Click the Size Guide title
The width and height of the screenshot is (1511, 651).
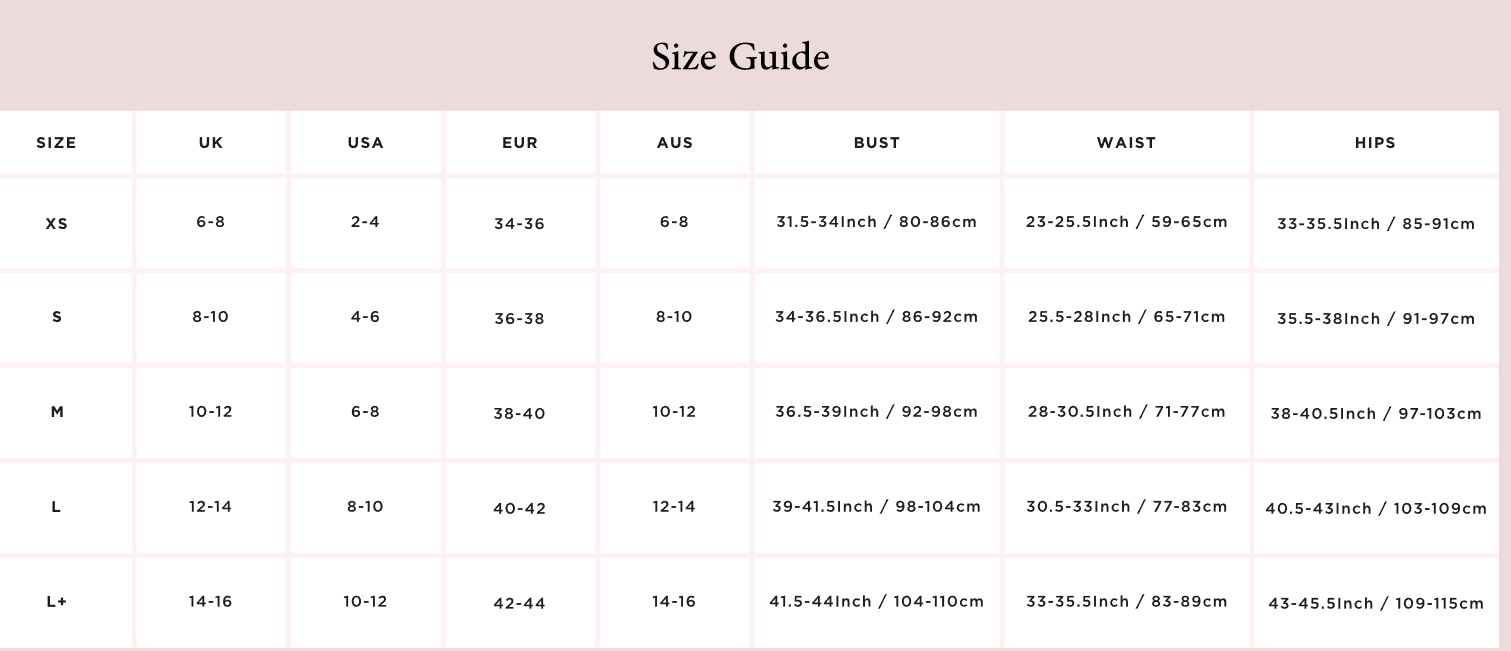[740, 57]
